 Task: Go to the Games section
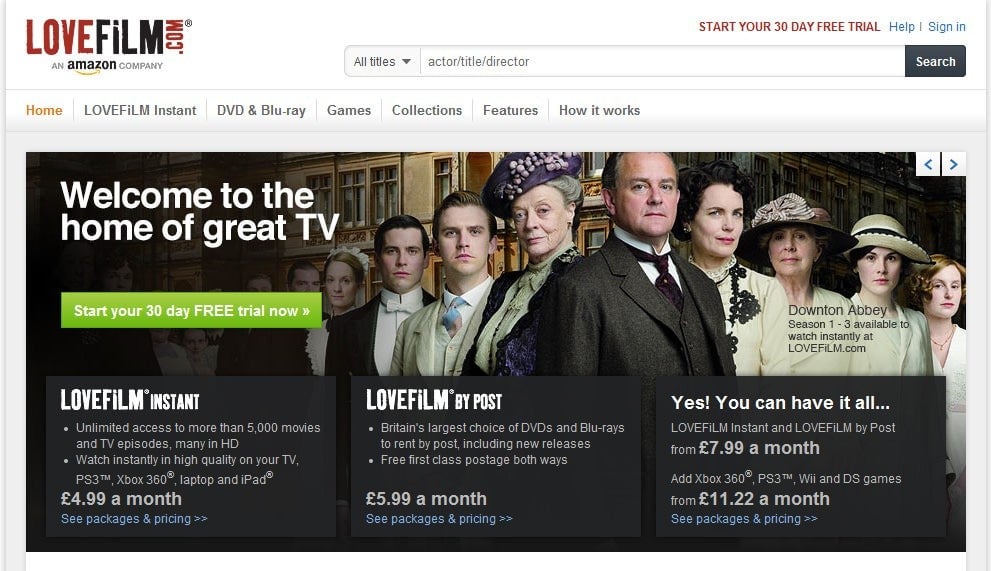coord(349,111)
